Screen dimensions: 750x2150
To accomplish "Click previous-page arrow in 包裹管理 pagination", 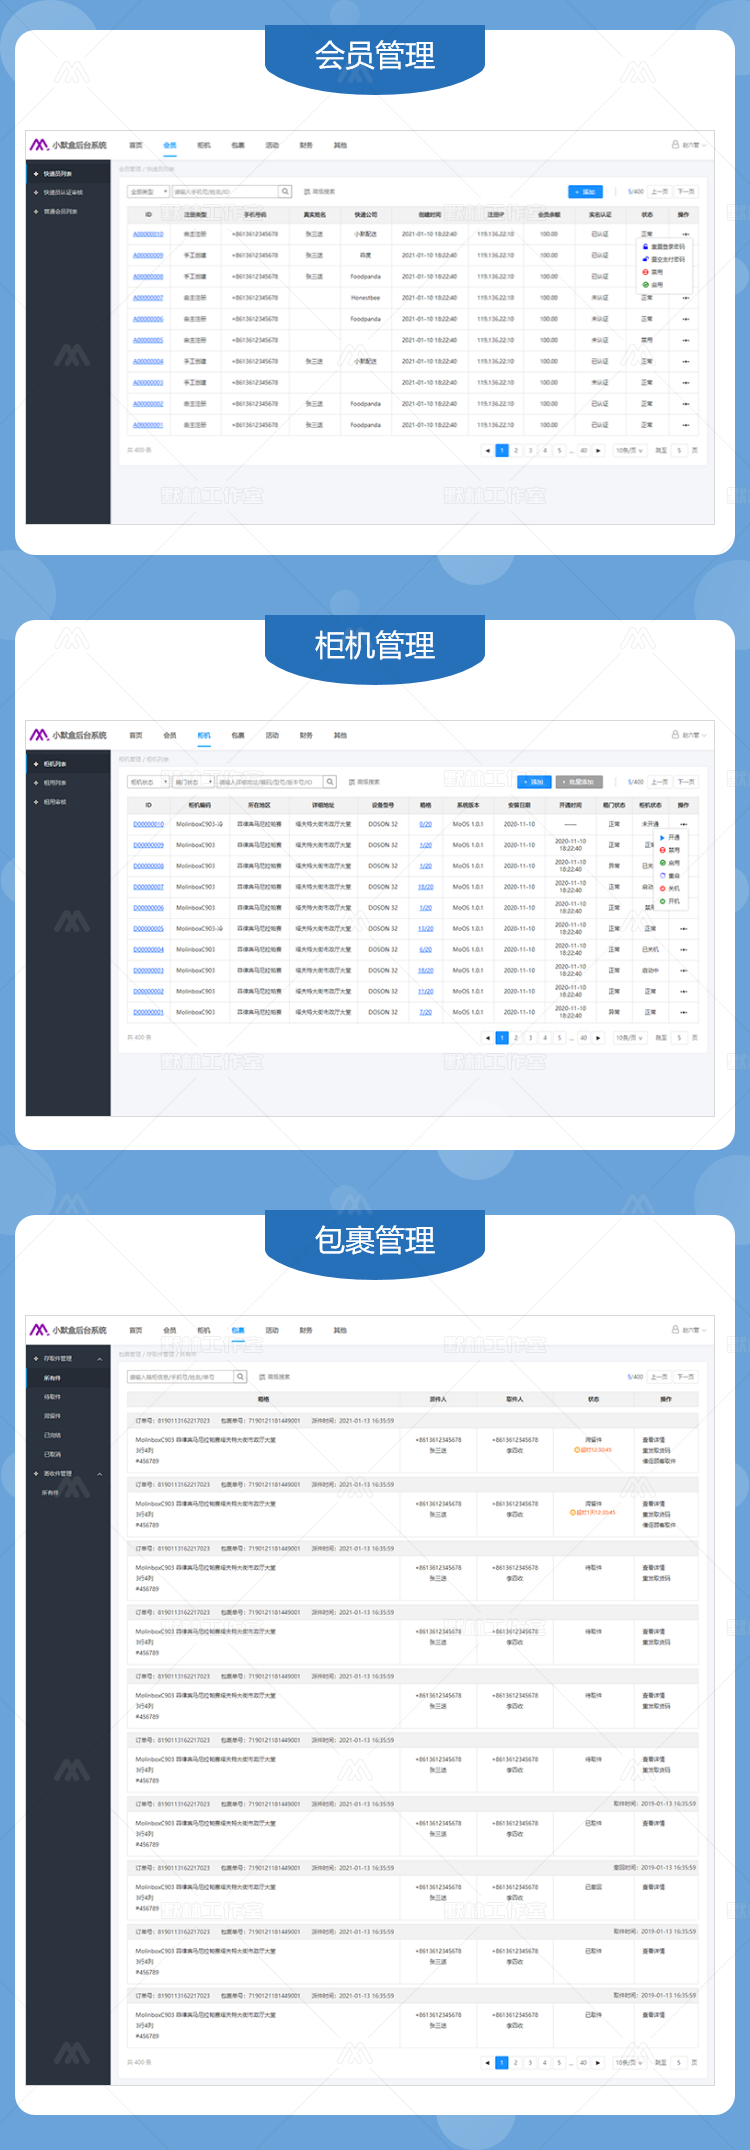I will (x=487, y=2062).
